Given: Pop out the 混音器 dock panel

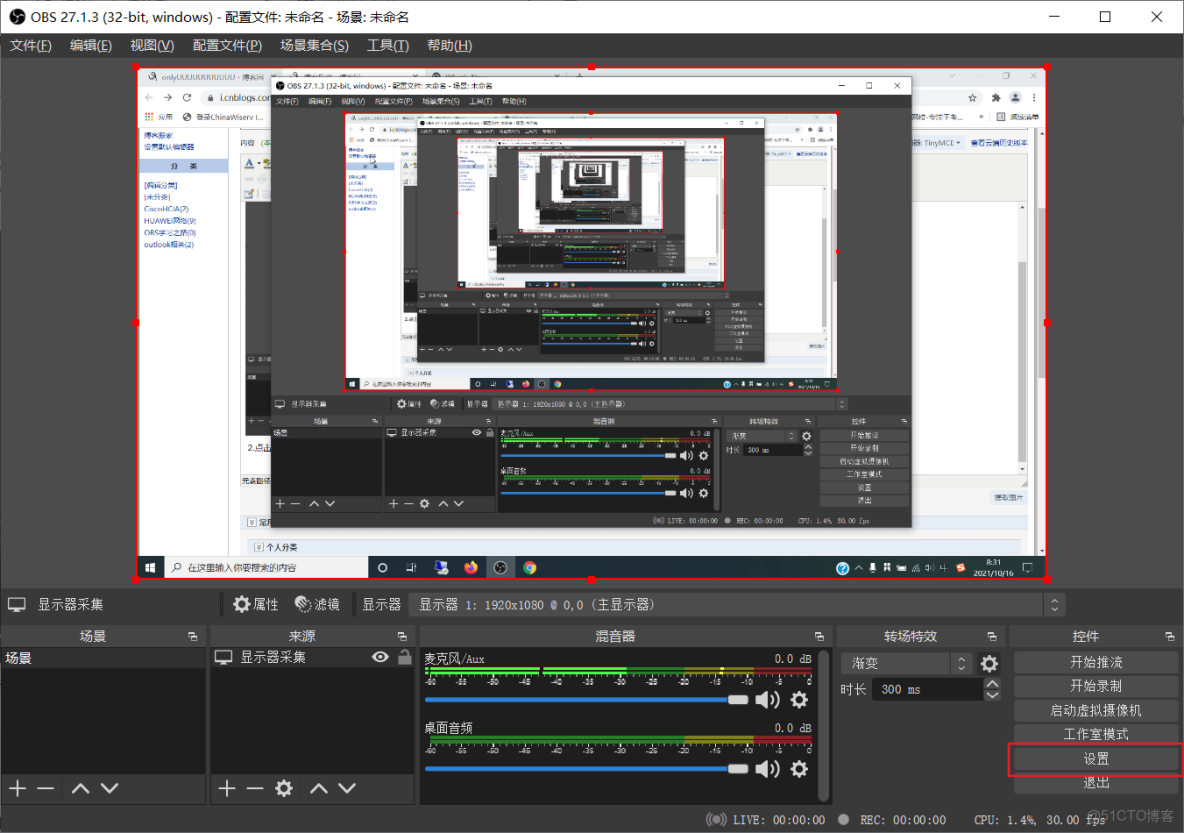Looking at the screenshot, I should click(819, 637).
